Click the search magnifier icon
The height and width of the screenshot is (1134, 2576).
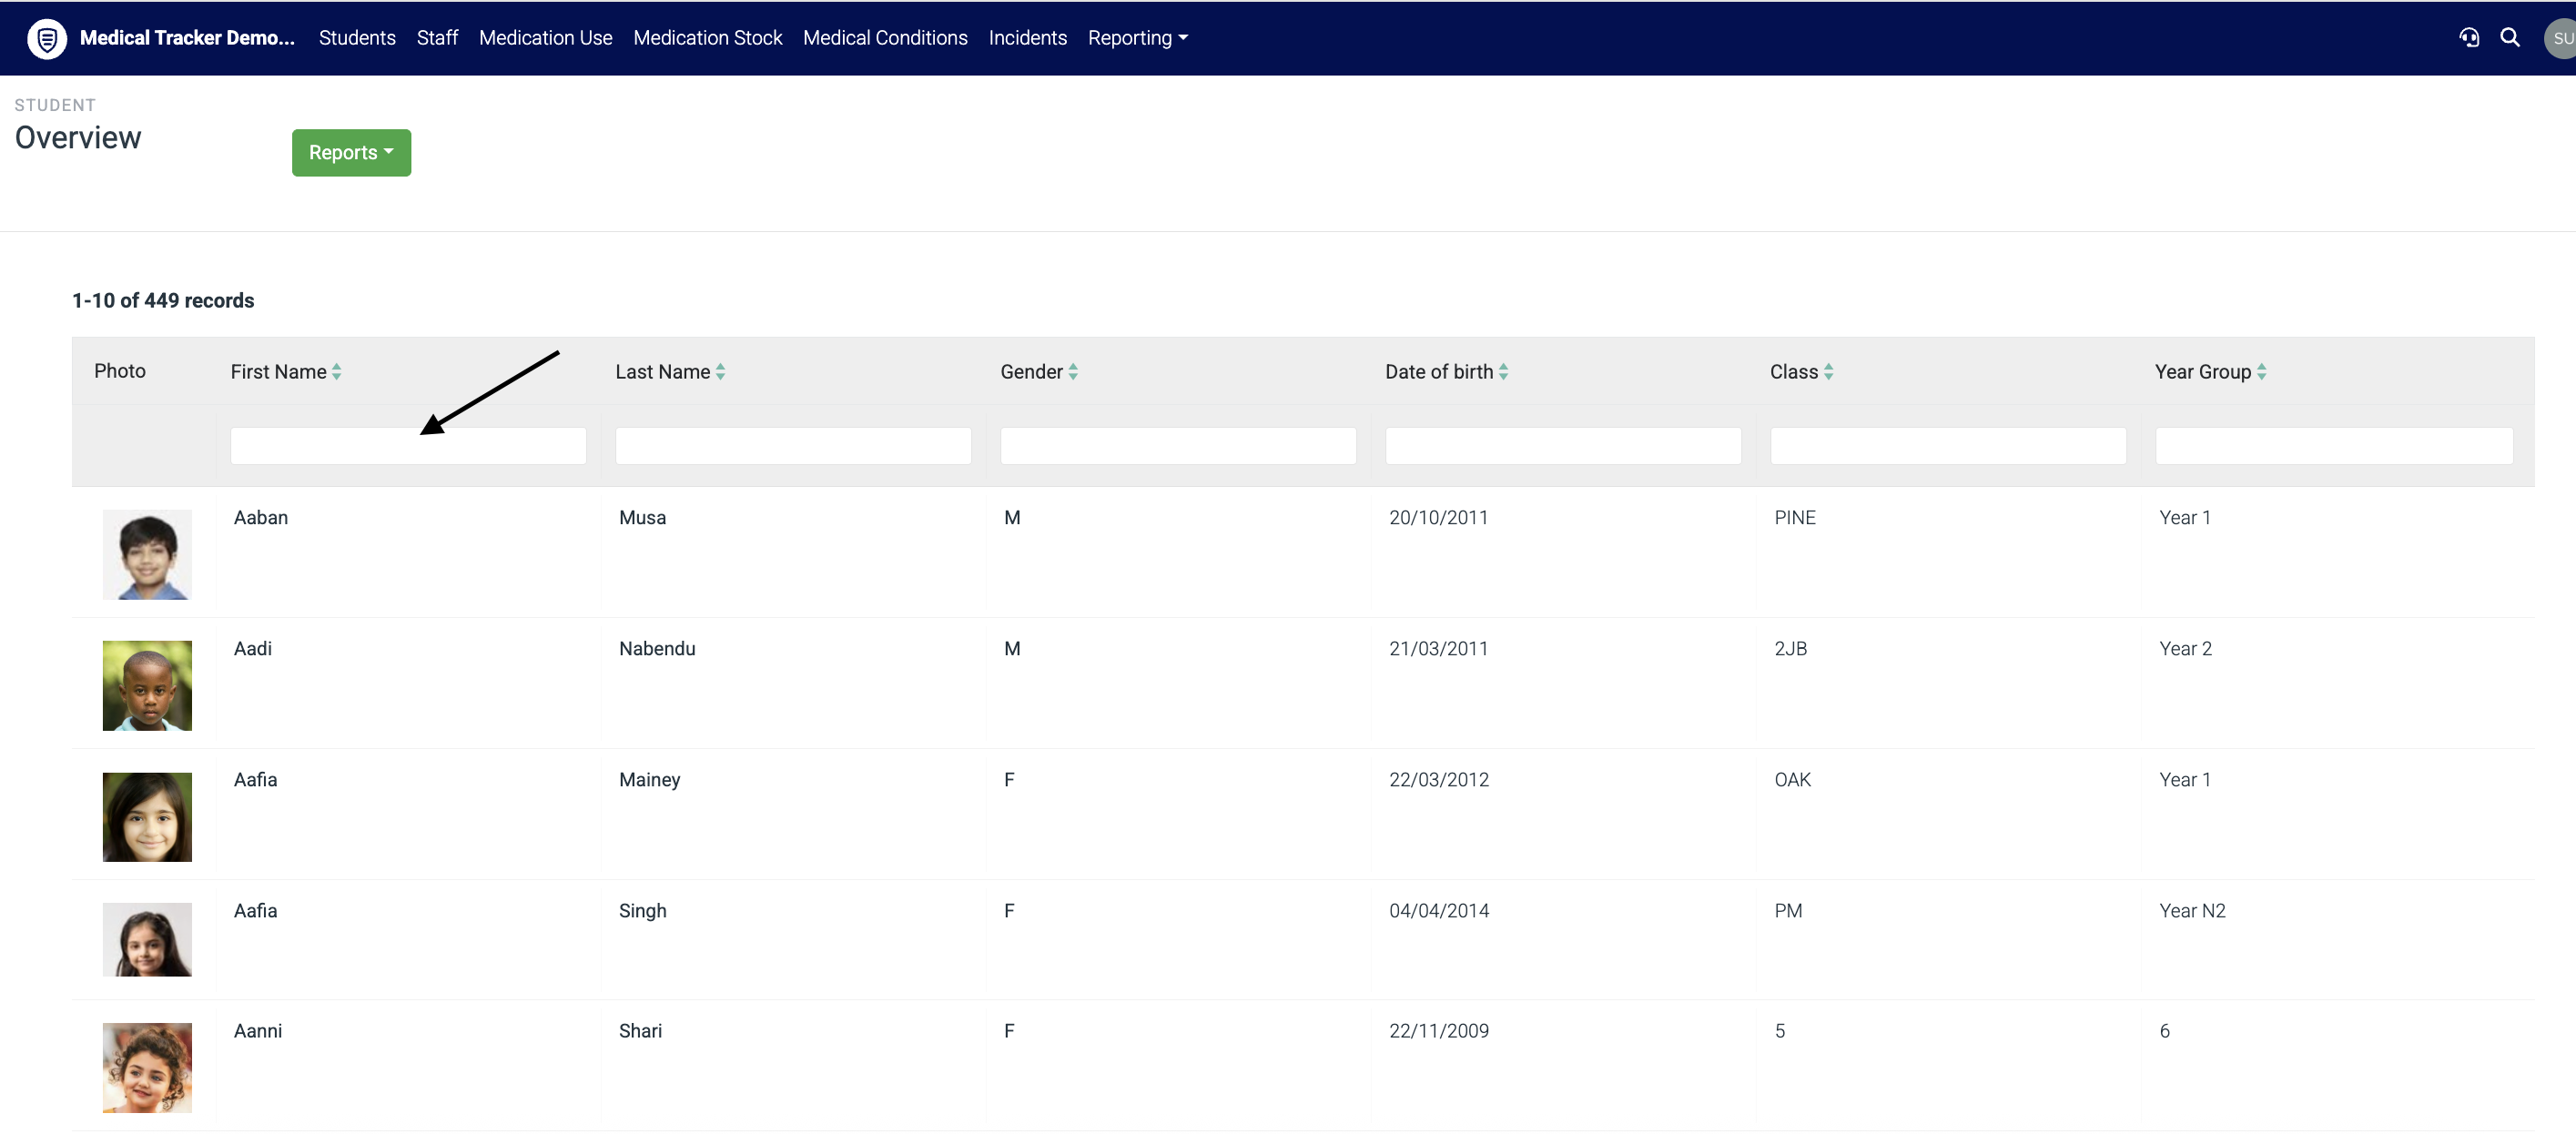(x=2510, y=38)
